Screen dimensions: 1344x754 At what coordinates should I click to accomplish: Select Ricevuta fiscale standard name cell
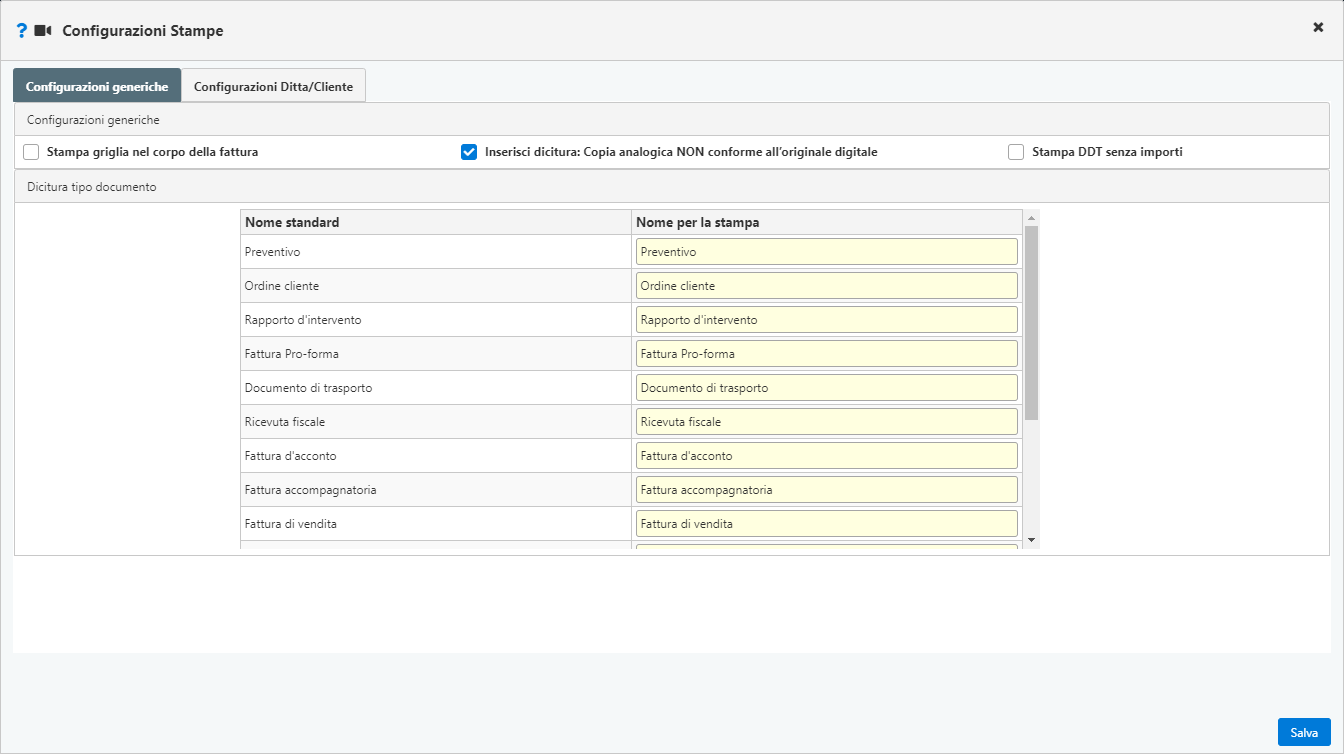(436, 422)
